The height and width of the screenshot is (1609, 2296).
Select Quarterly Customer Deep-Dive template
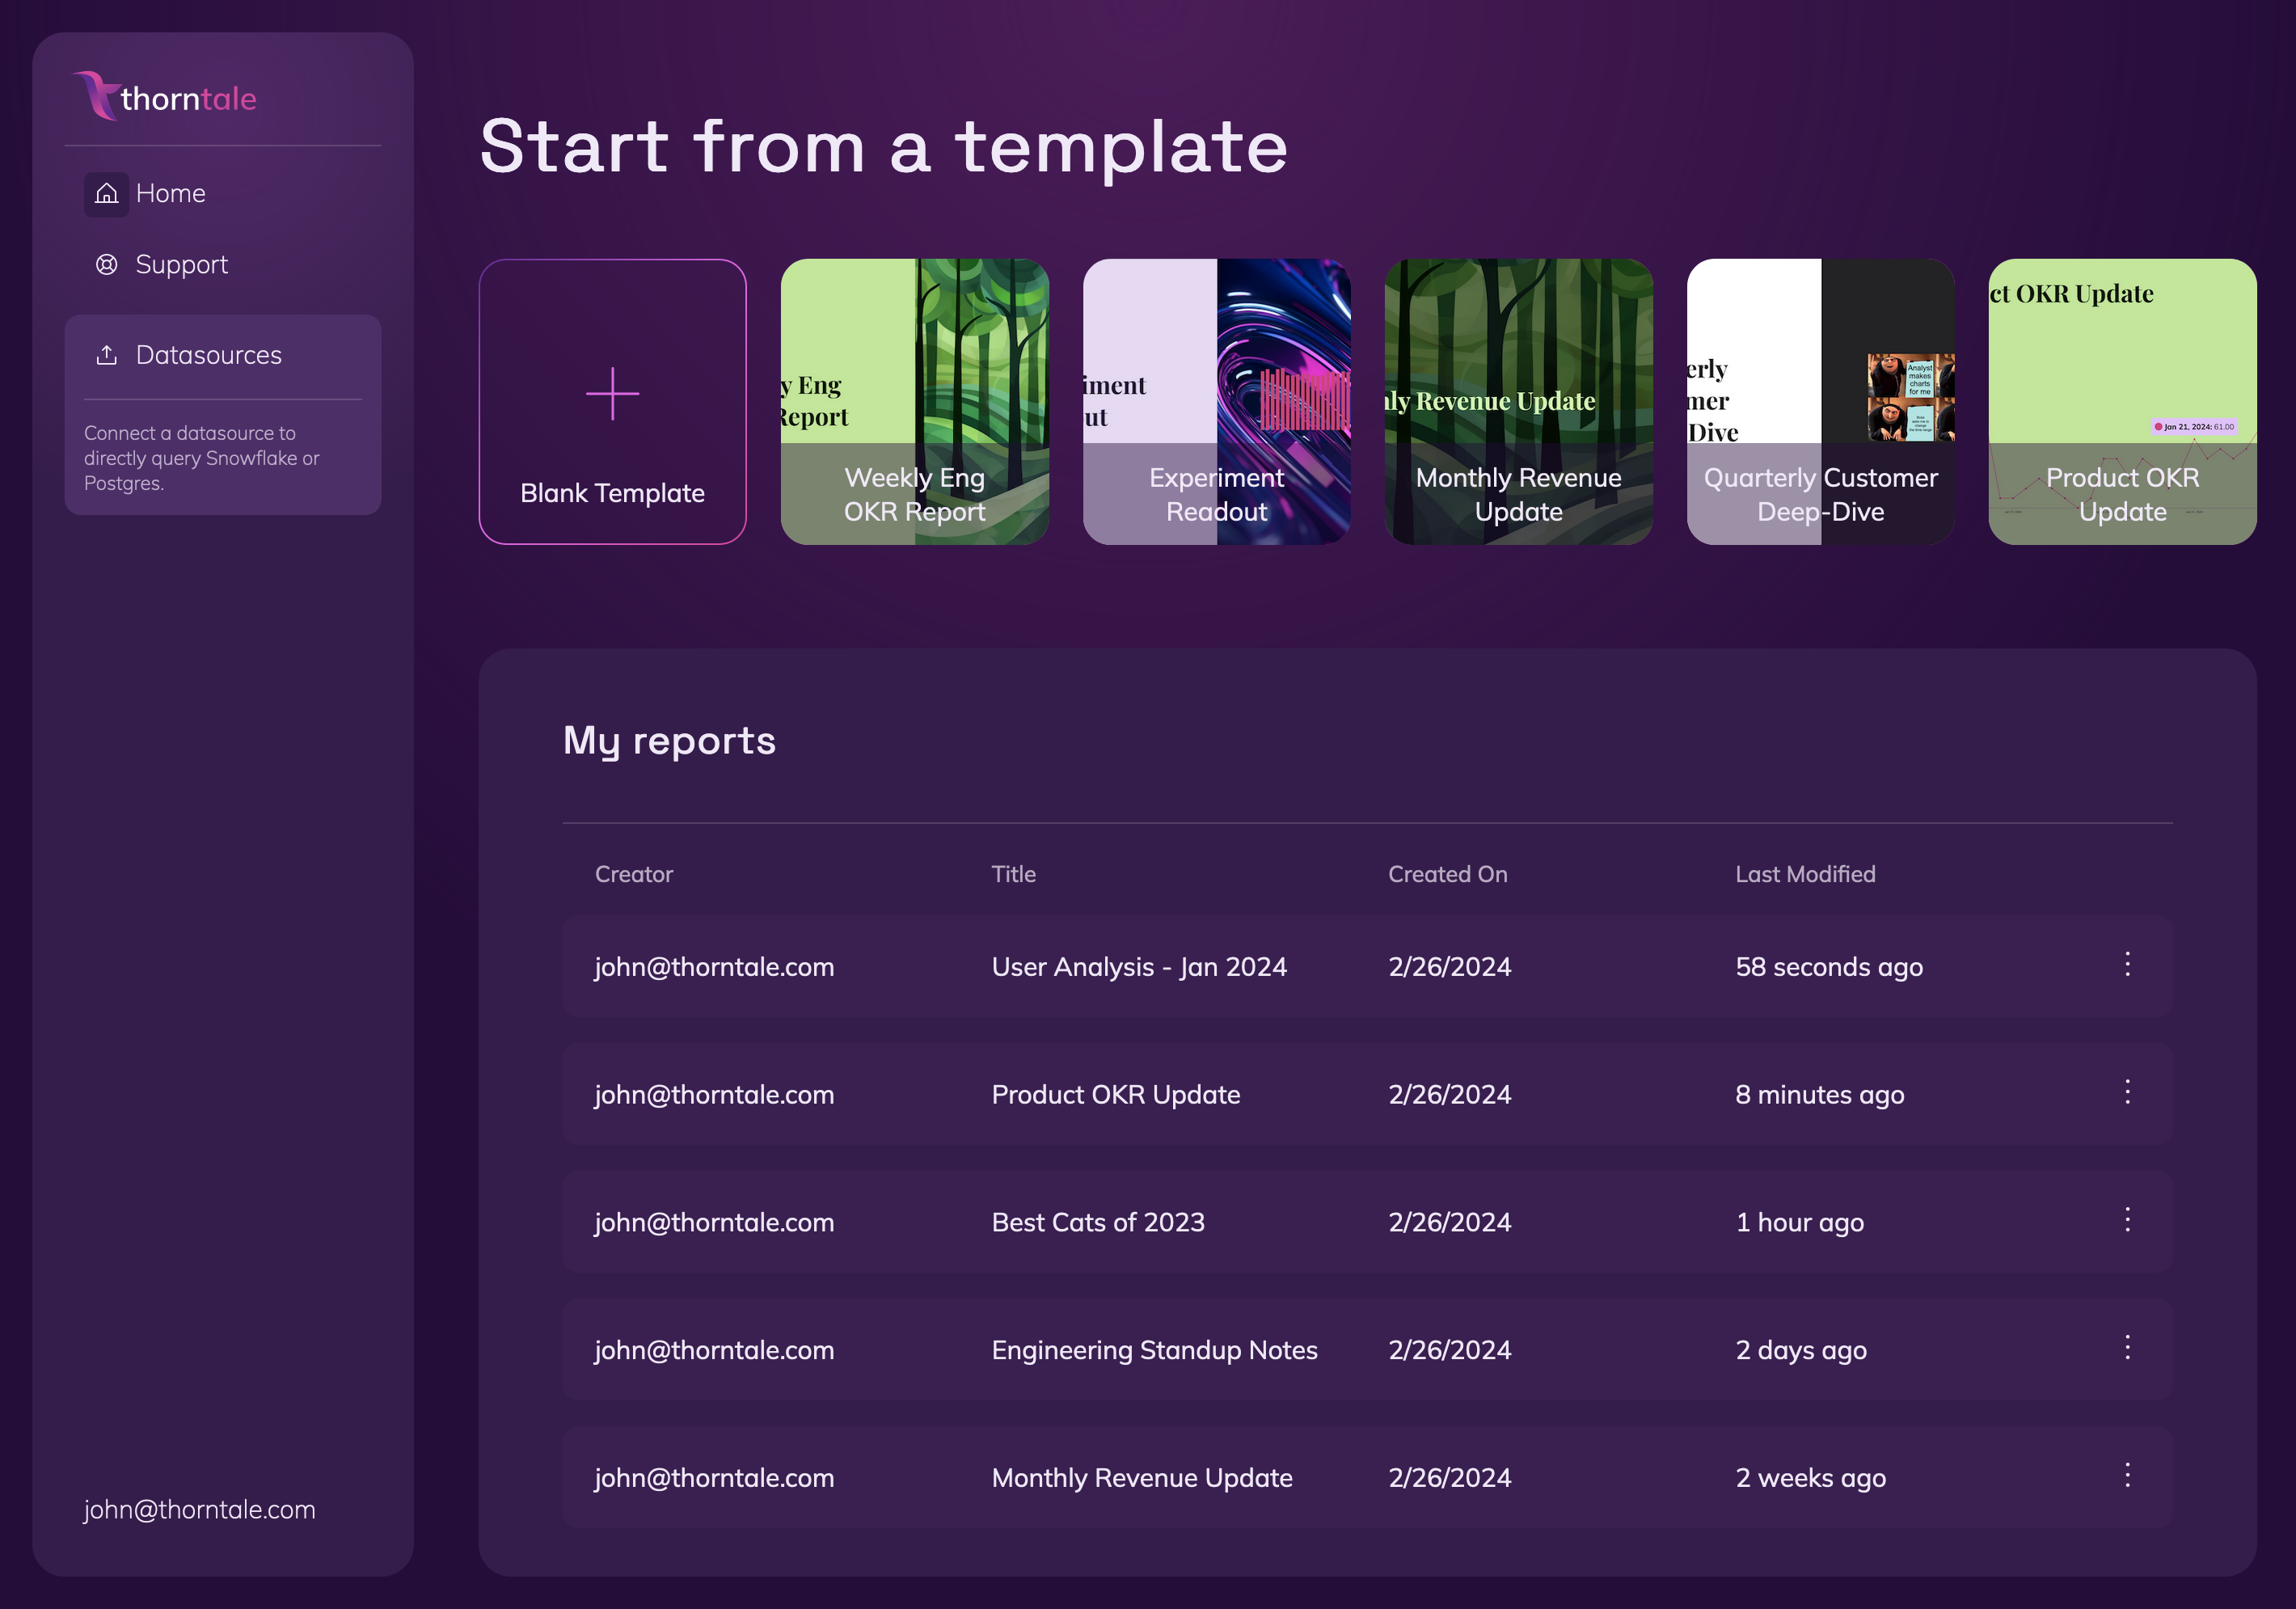1820,402
